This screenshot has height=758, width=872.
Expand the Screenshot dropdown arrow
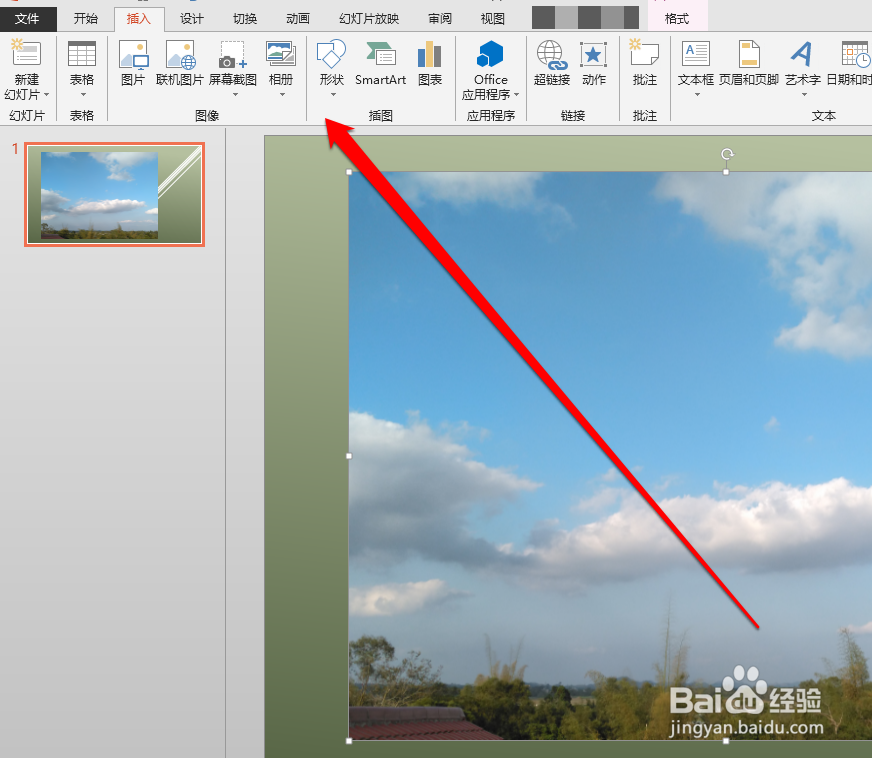click(235, 95)
